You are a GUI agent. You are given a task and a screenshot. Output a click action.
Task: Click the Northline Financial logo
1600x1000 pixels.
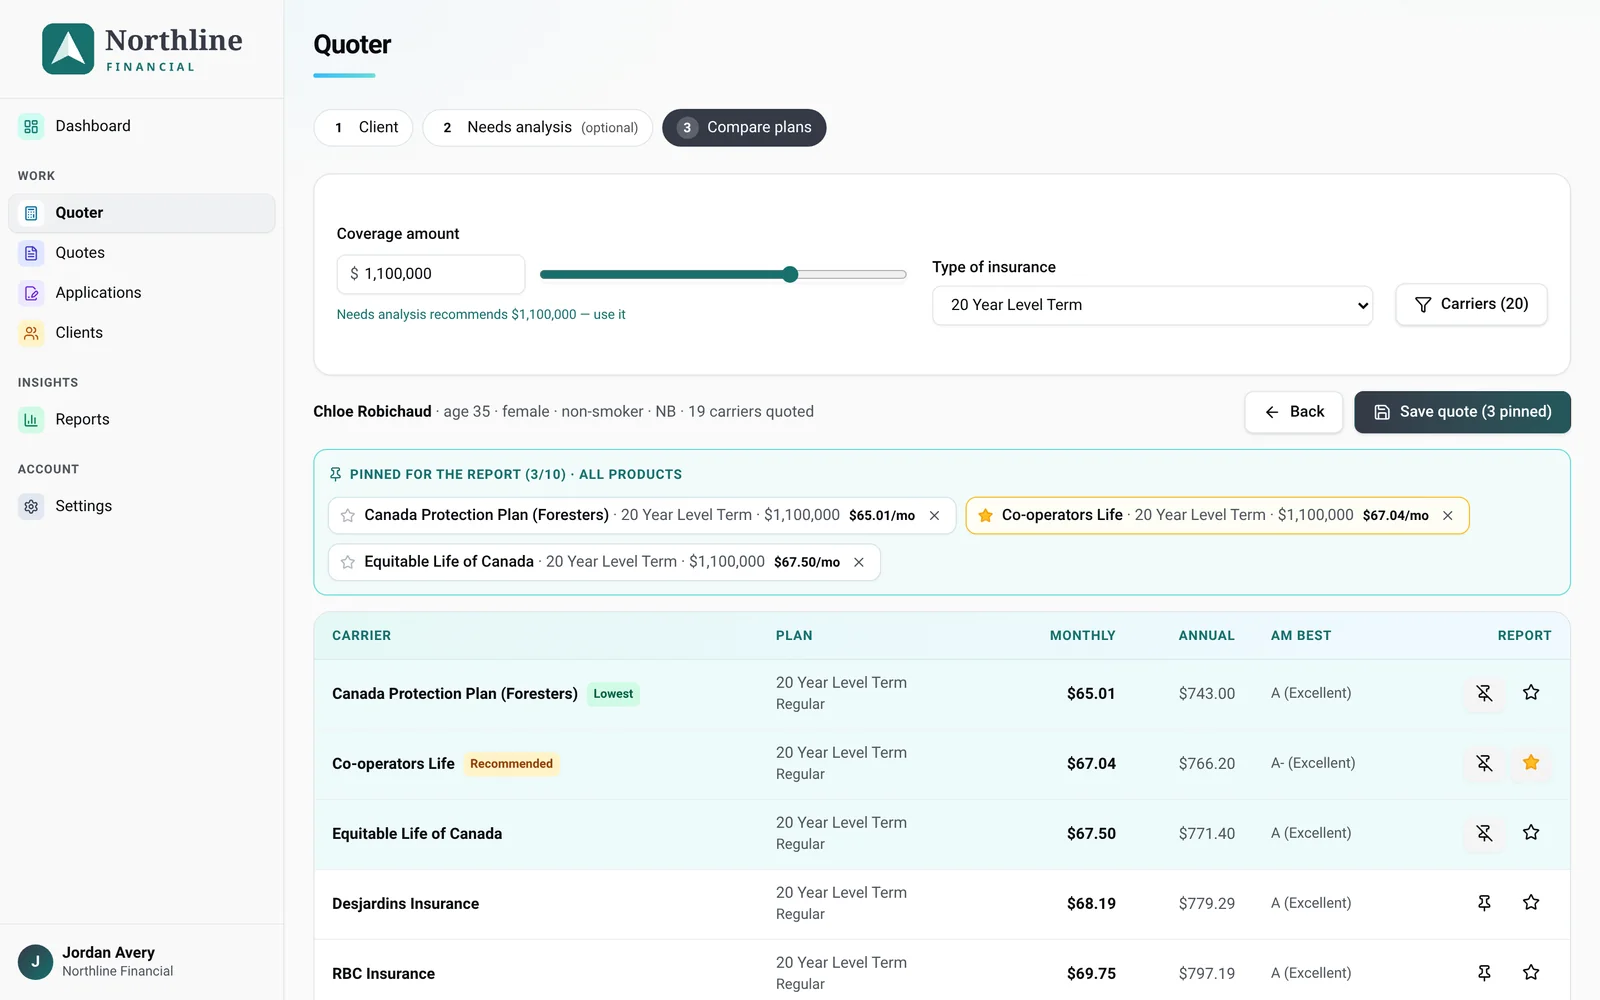(x=142, y=49)
